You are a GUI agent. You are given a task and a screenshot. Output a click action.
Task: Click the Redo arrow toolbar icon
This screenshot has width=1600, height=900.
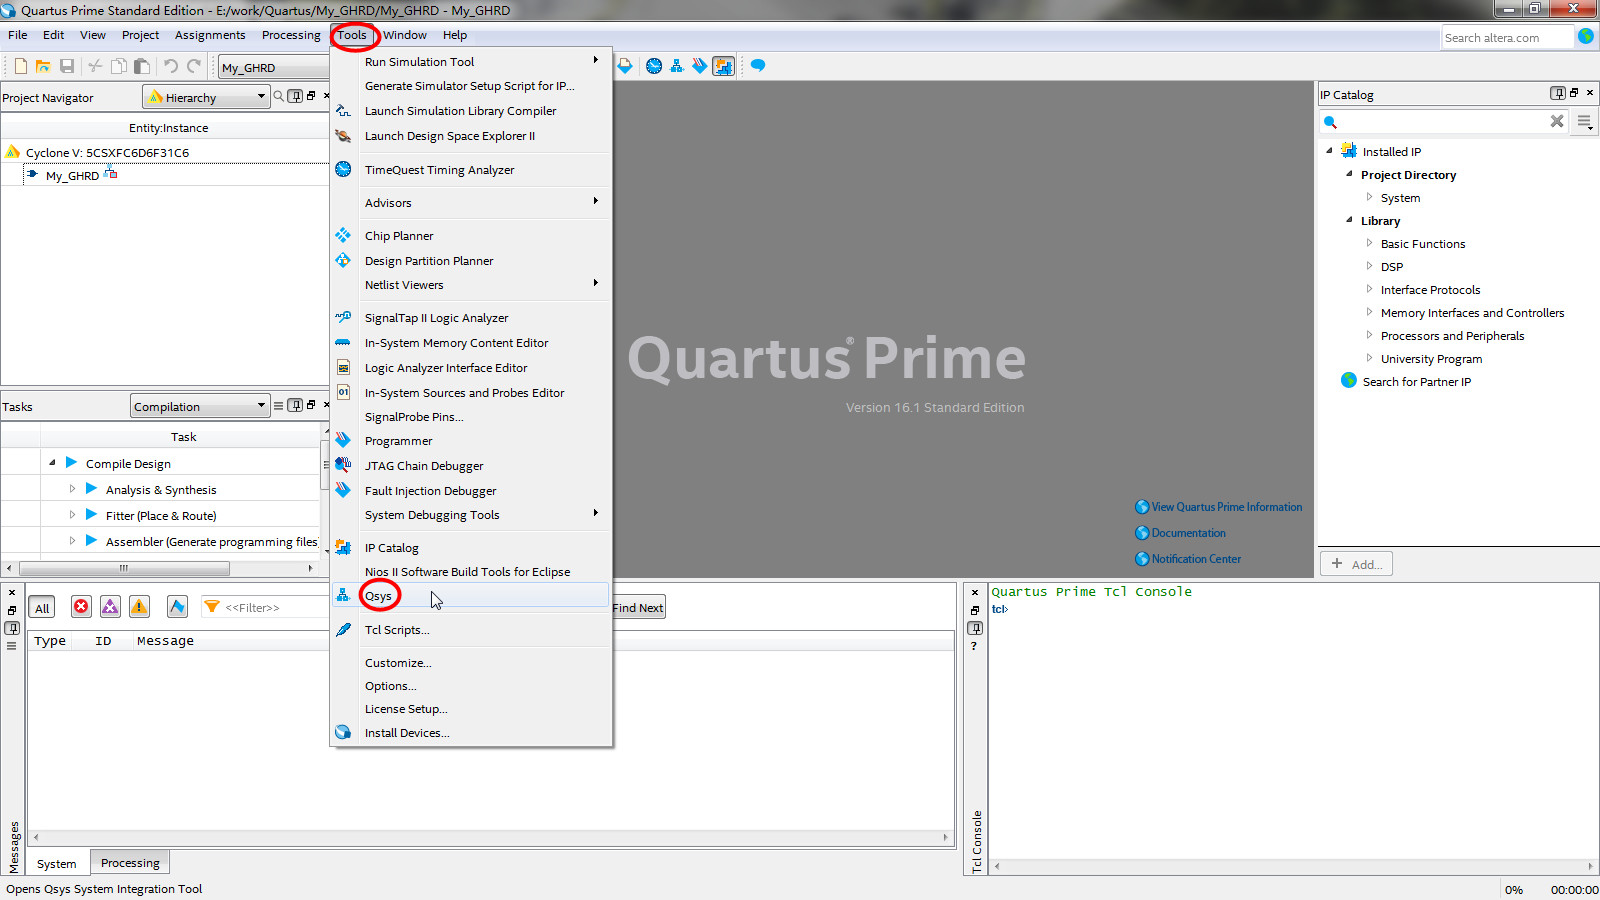click(x=194, y=66)
